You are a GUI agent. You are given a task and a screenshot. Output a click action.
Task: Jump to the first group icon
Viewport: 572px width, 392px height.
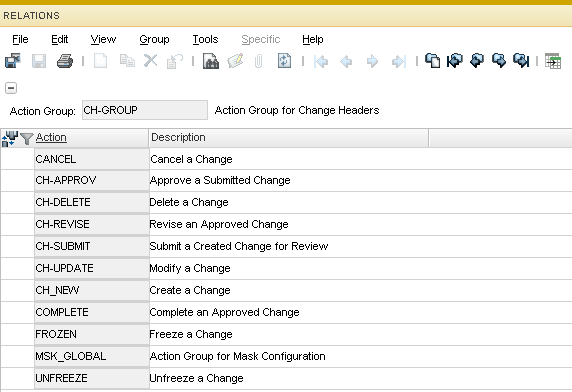coord(455,61)
